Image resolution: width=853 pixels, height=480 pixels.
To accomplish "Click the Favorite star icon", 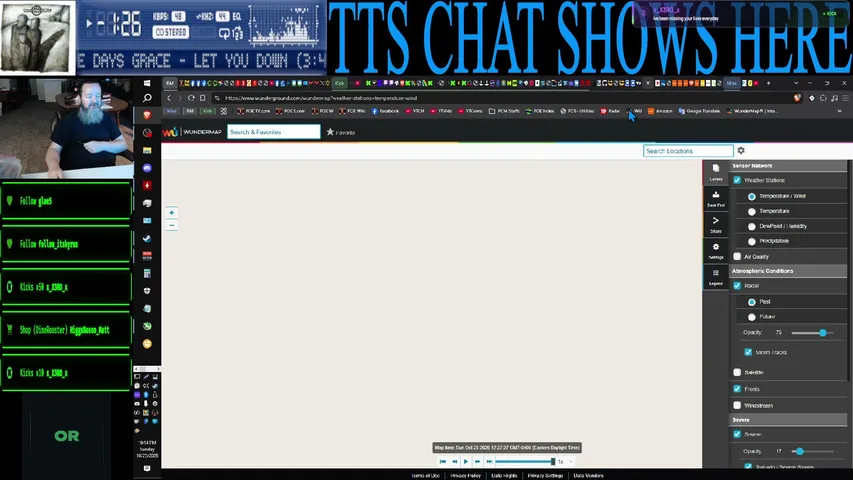I will (330, 132).
